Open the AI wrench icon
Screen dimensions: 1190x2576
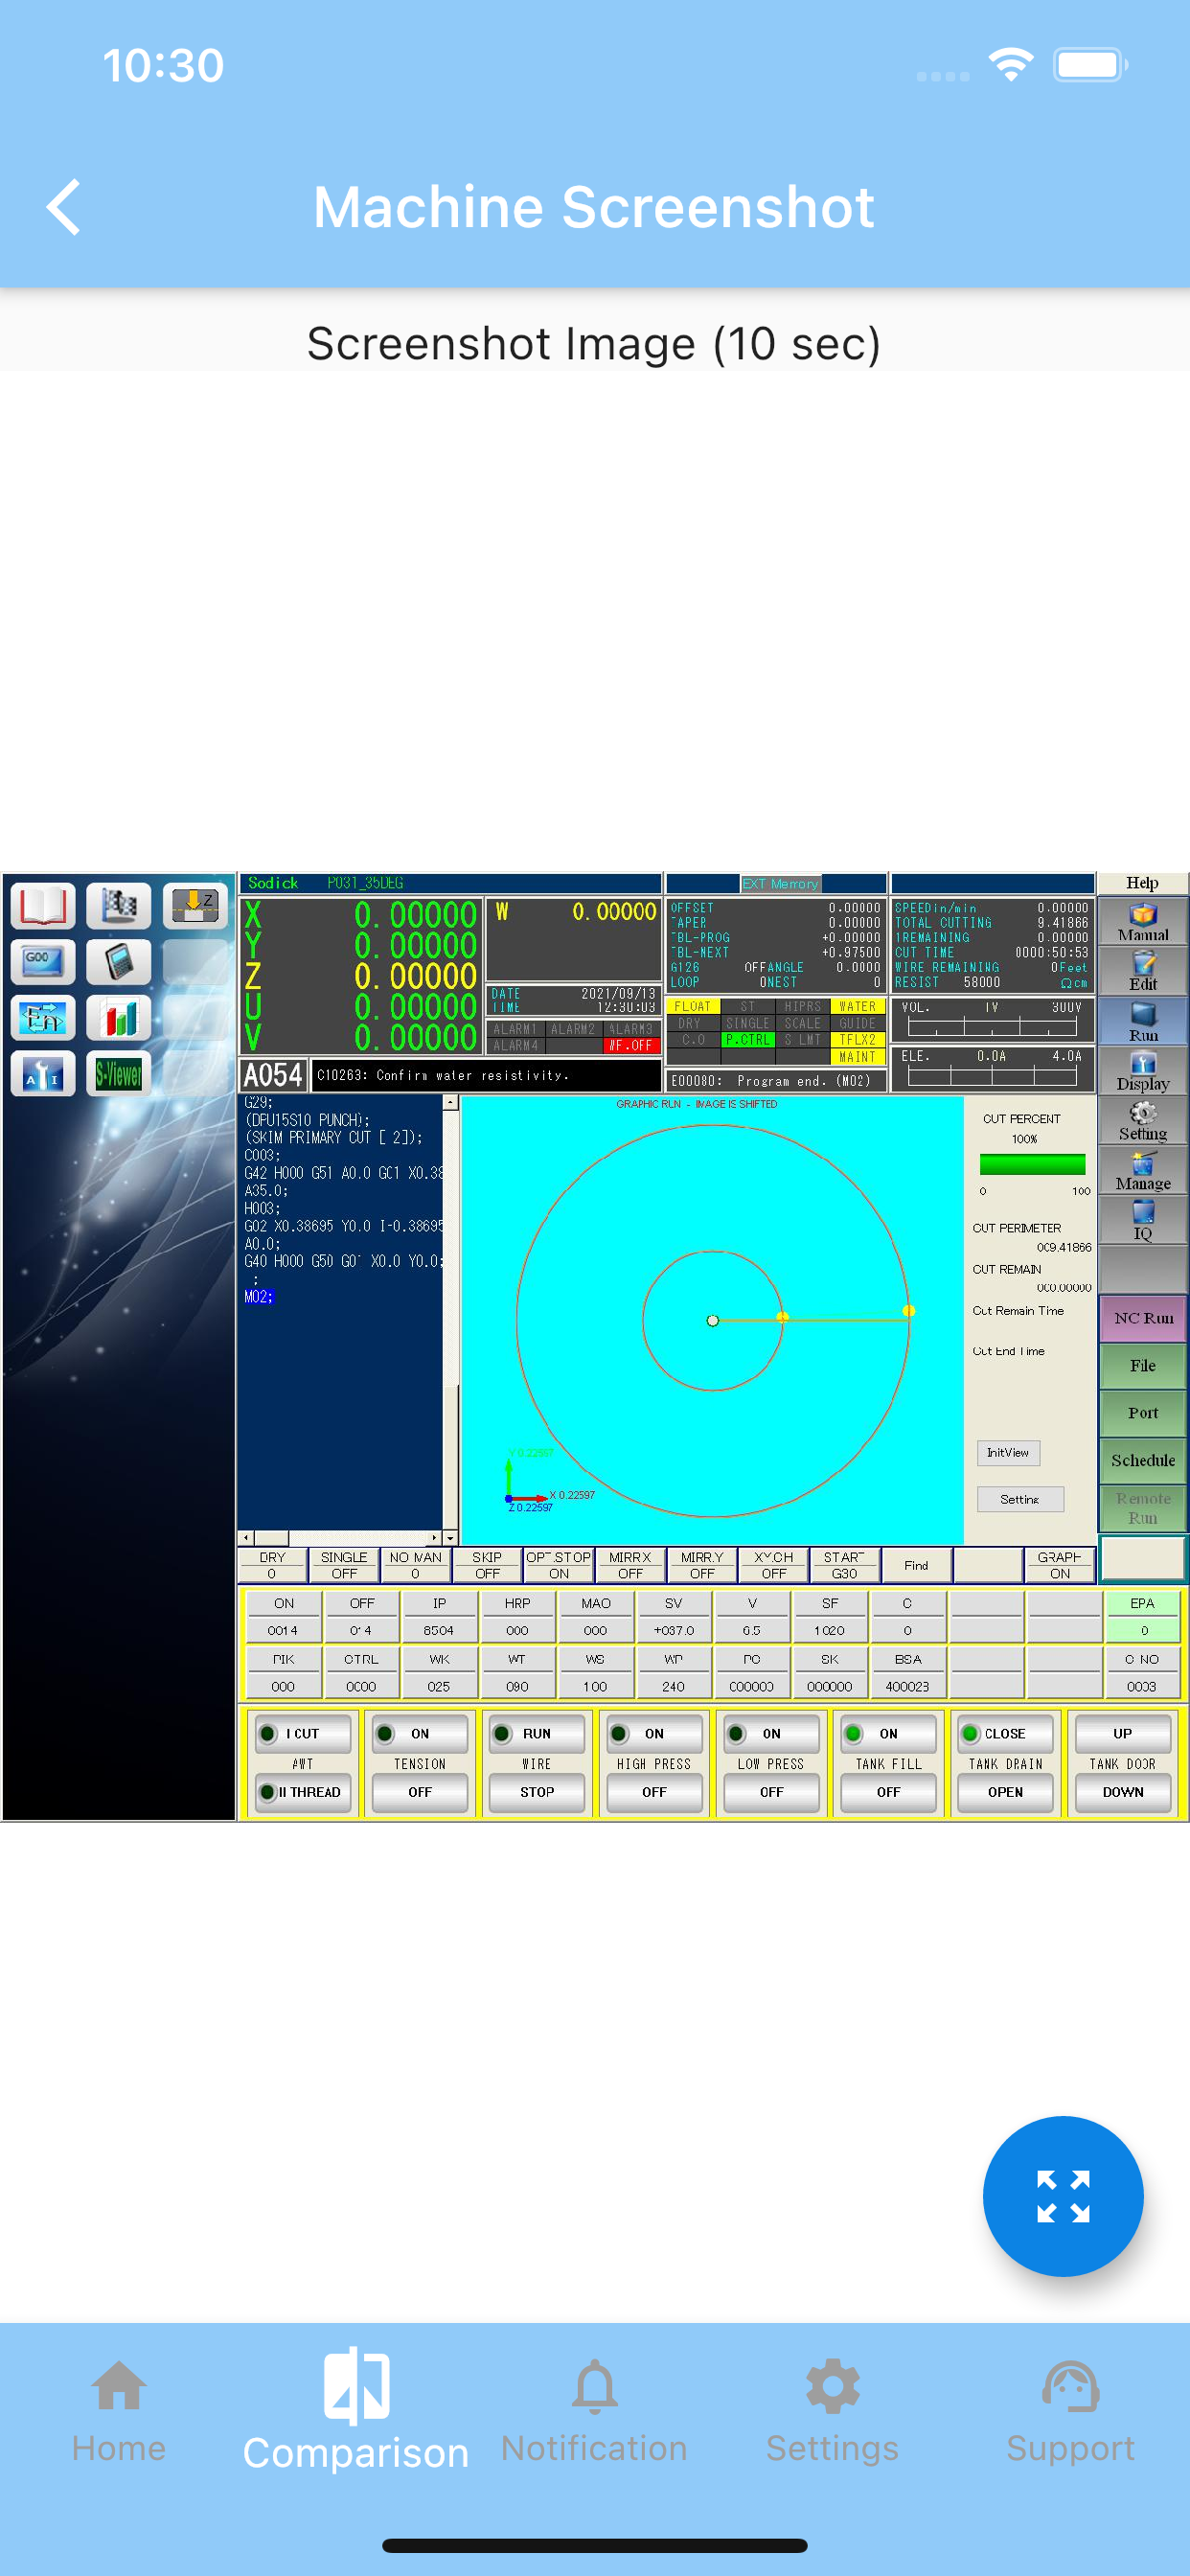click(x=42, y=1074)
